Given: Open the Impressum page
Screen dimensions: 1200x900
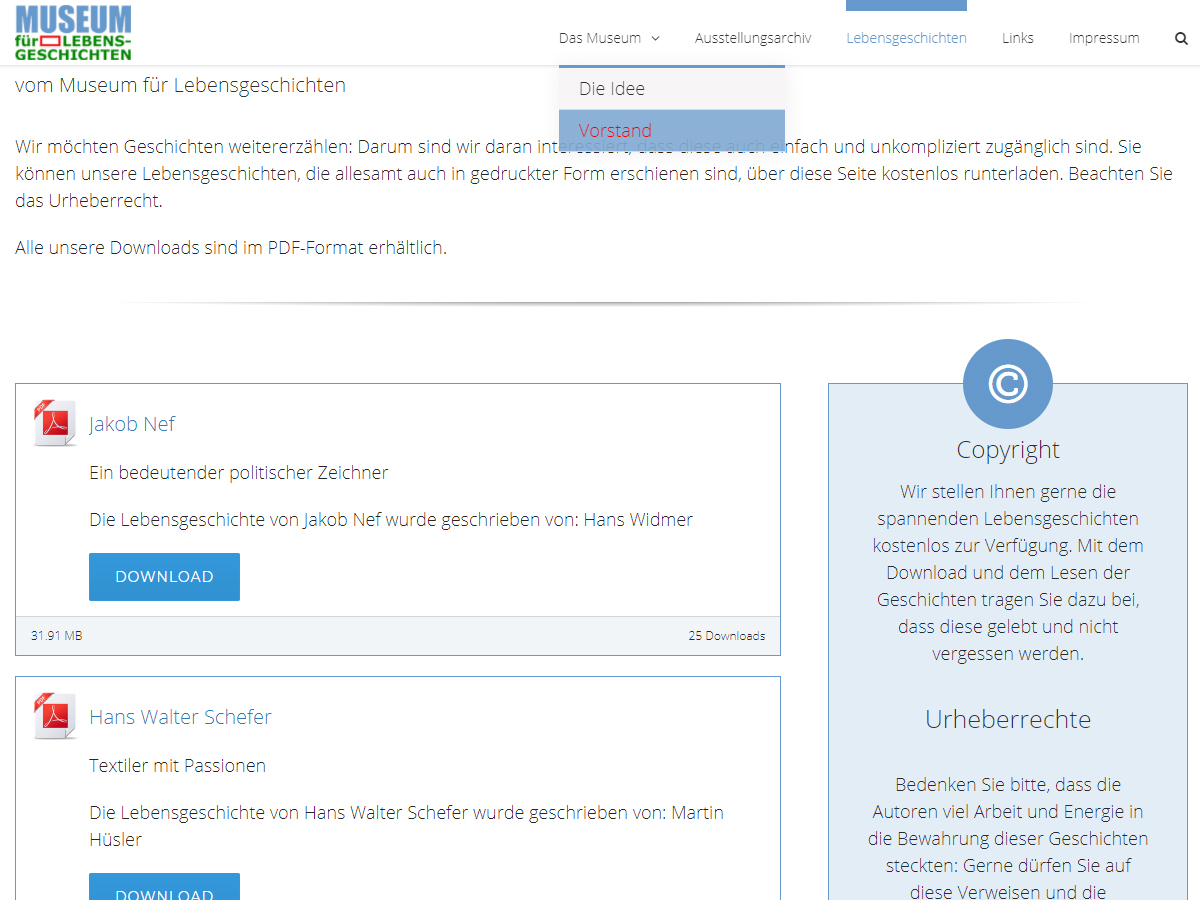Looking at the screenshot, I should point(1104,38).
